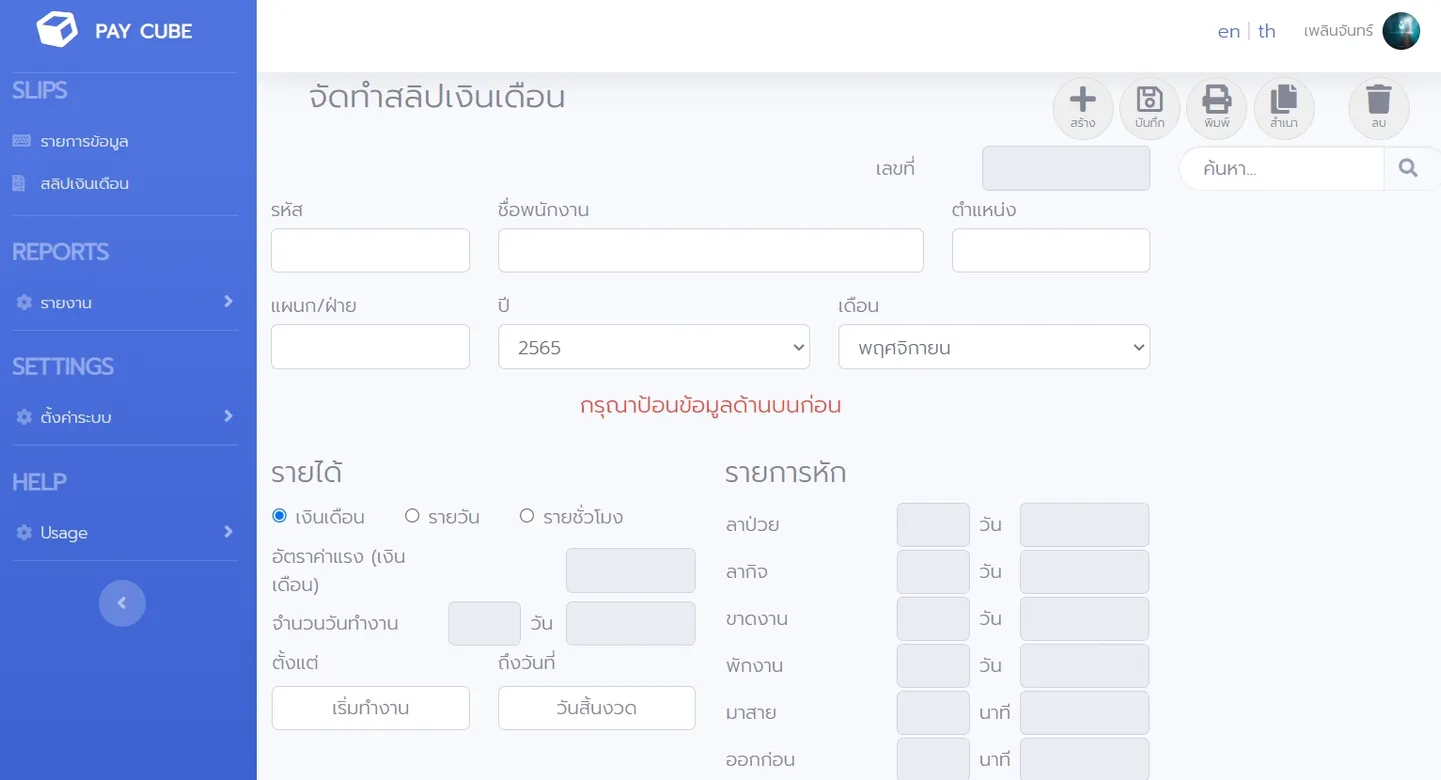
Task: Click the red กรุณาป้อนข้อมูลด้านบนก่อน message
Action: (x=711, y=405)
